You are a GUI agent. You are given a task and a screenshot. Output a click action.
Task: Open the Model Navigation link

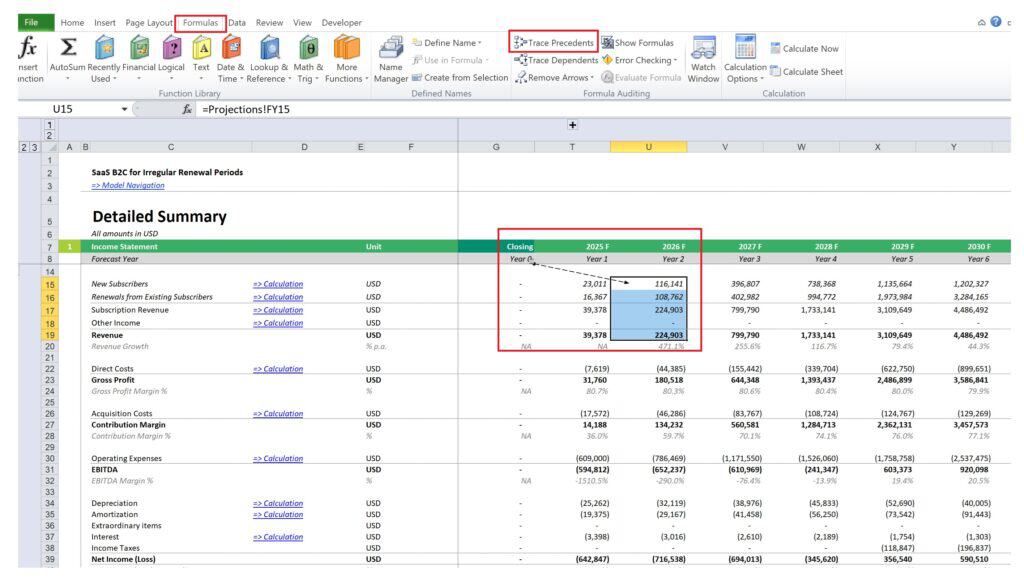[x=128, y=185]
